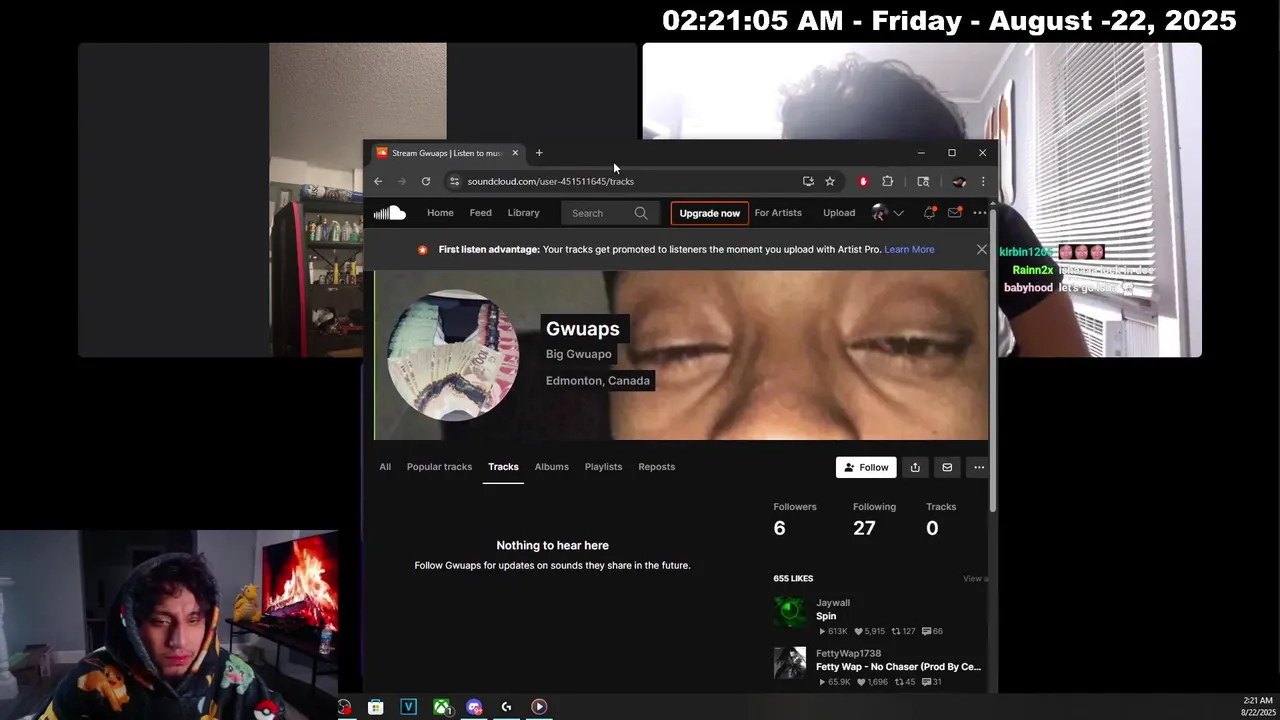Follow the Gwuaps profile
1280x720 pixels.
[x=866, y=467]
